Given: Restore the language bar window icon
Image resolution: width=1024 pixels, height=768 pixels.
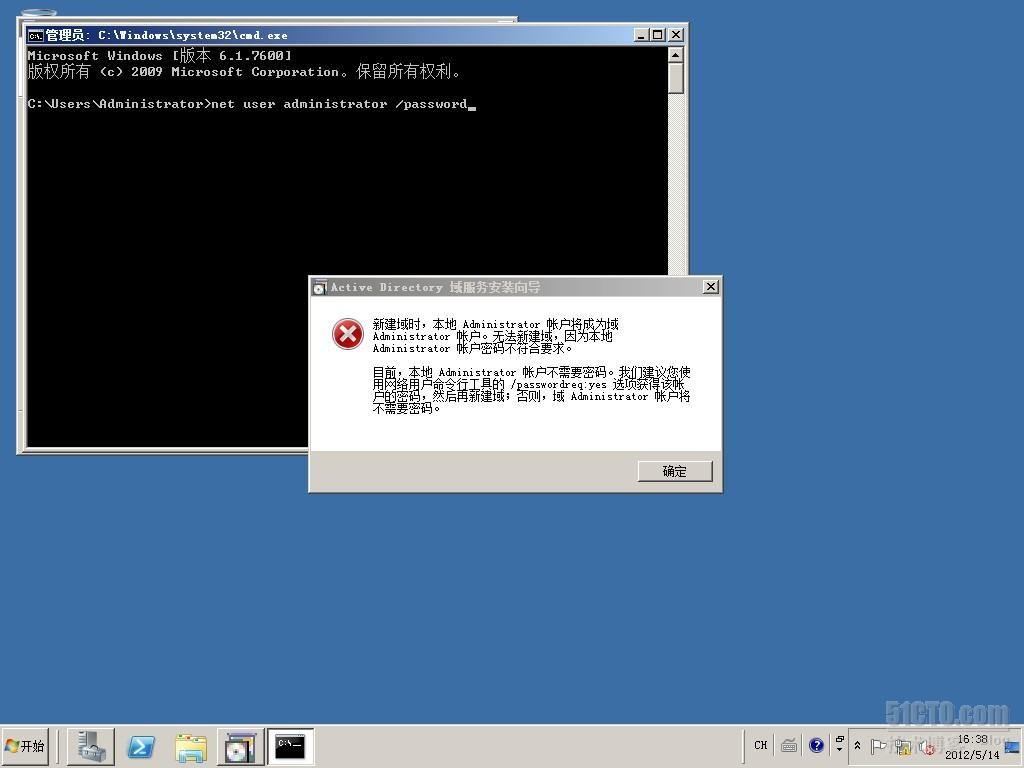Looking at the screenshot, I should point(839,739).
